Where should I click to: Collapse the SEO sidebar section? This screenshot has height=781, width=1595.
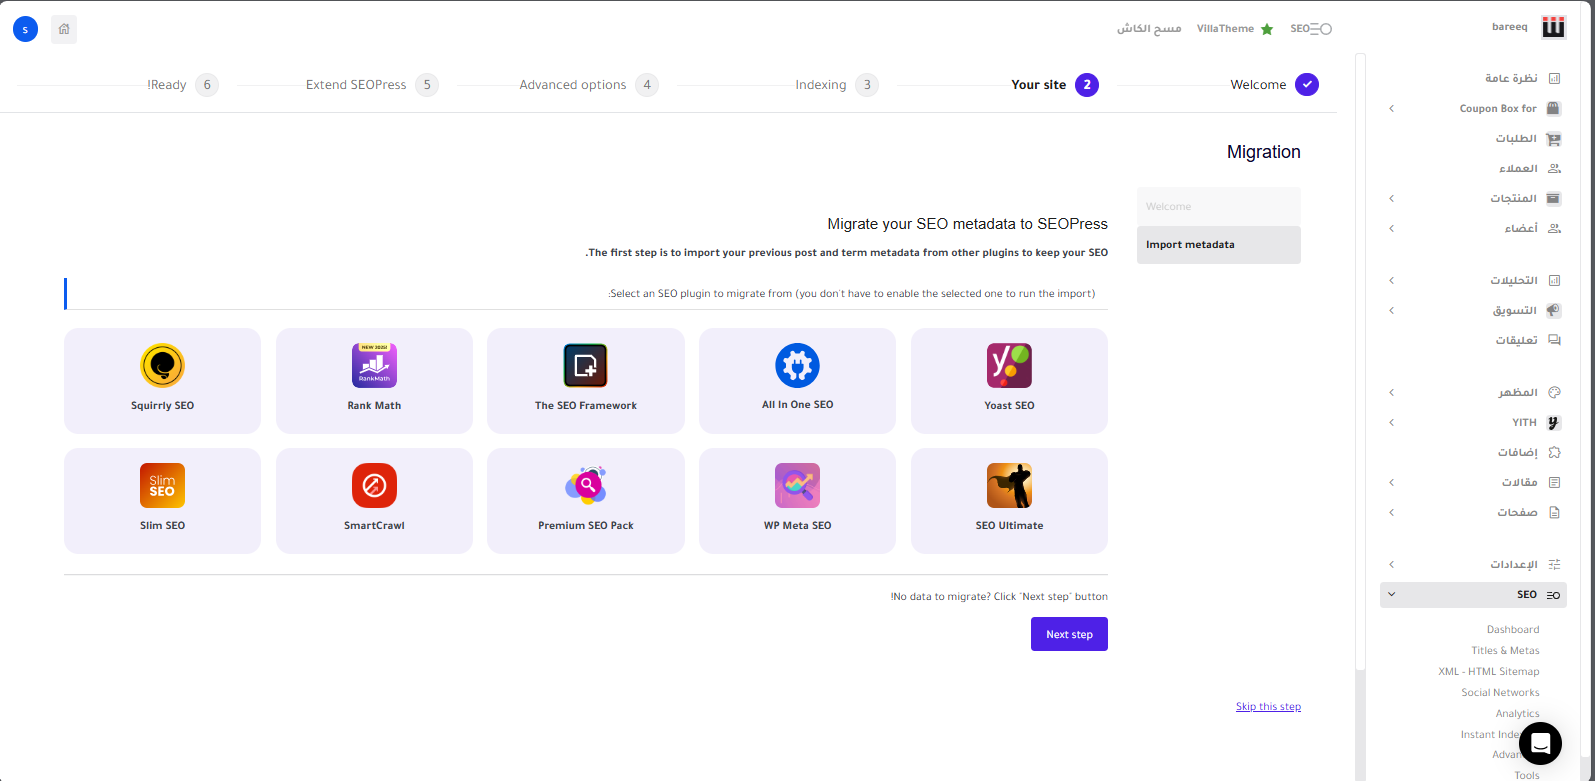(1391, 595)
